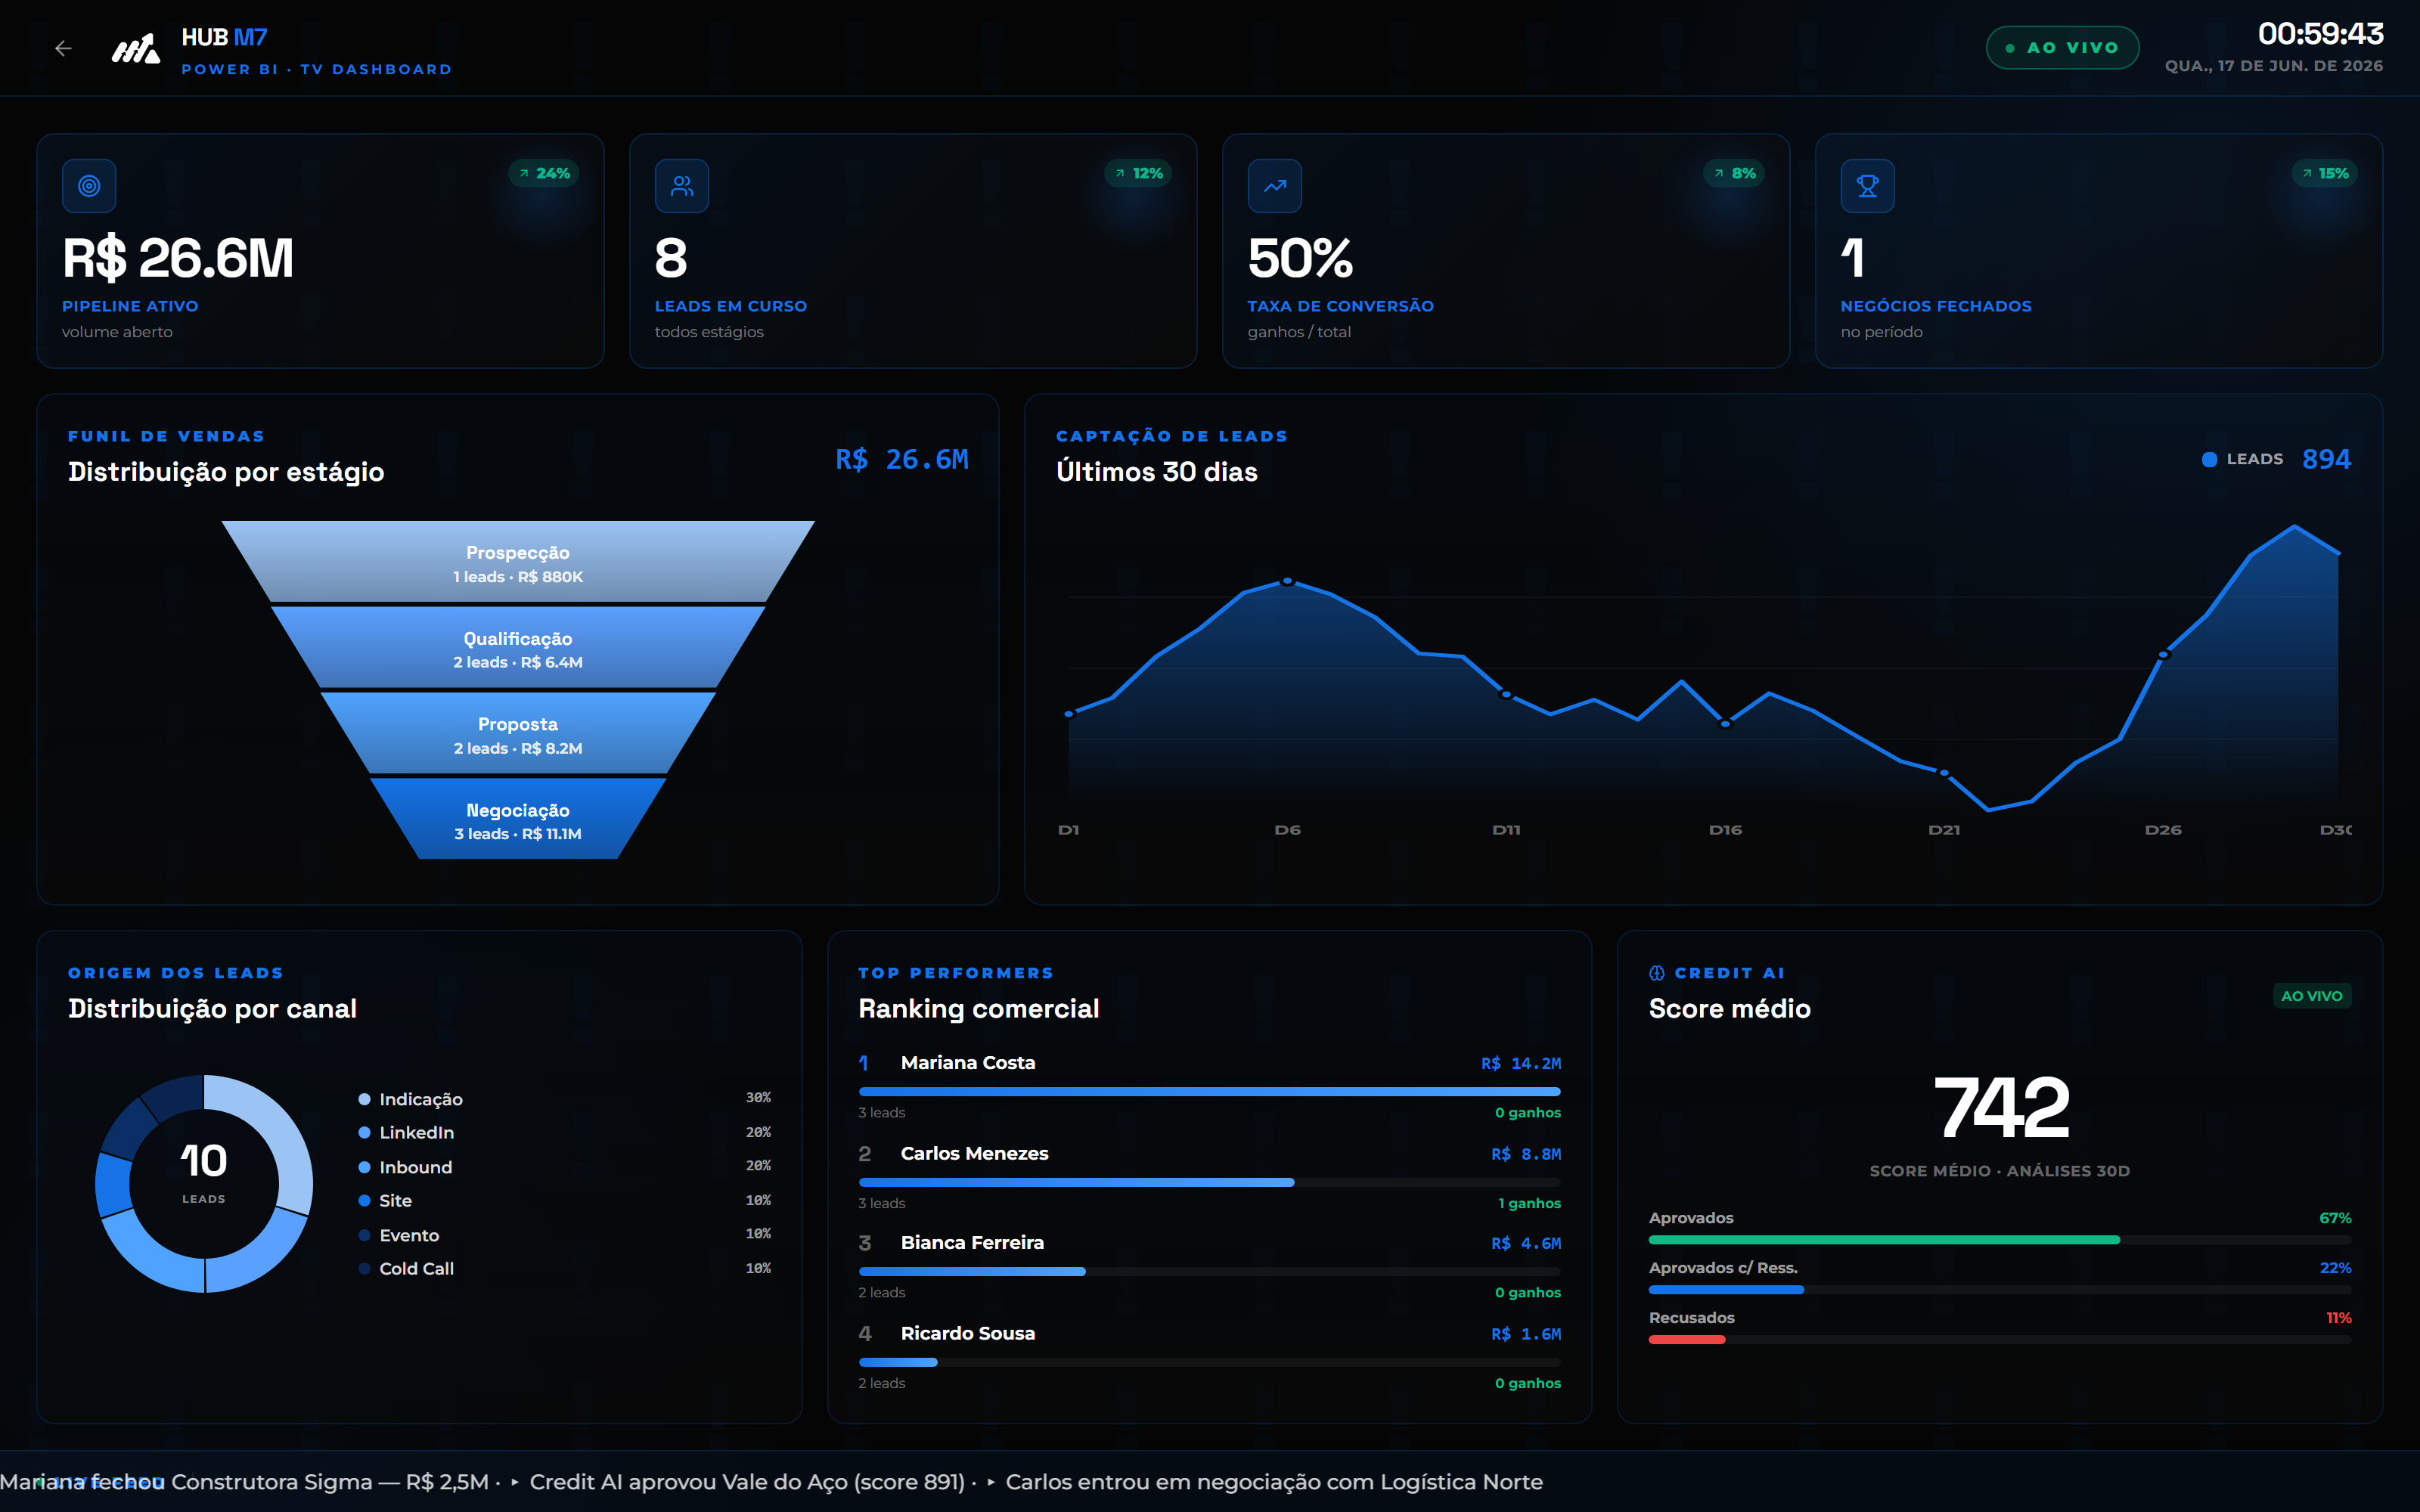The image size is (2420, 1512).
Task: Click the Credit AI ticker news item
Action: (x=746, y=1482)
